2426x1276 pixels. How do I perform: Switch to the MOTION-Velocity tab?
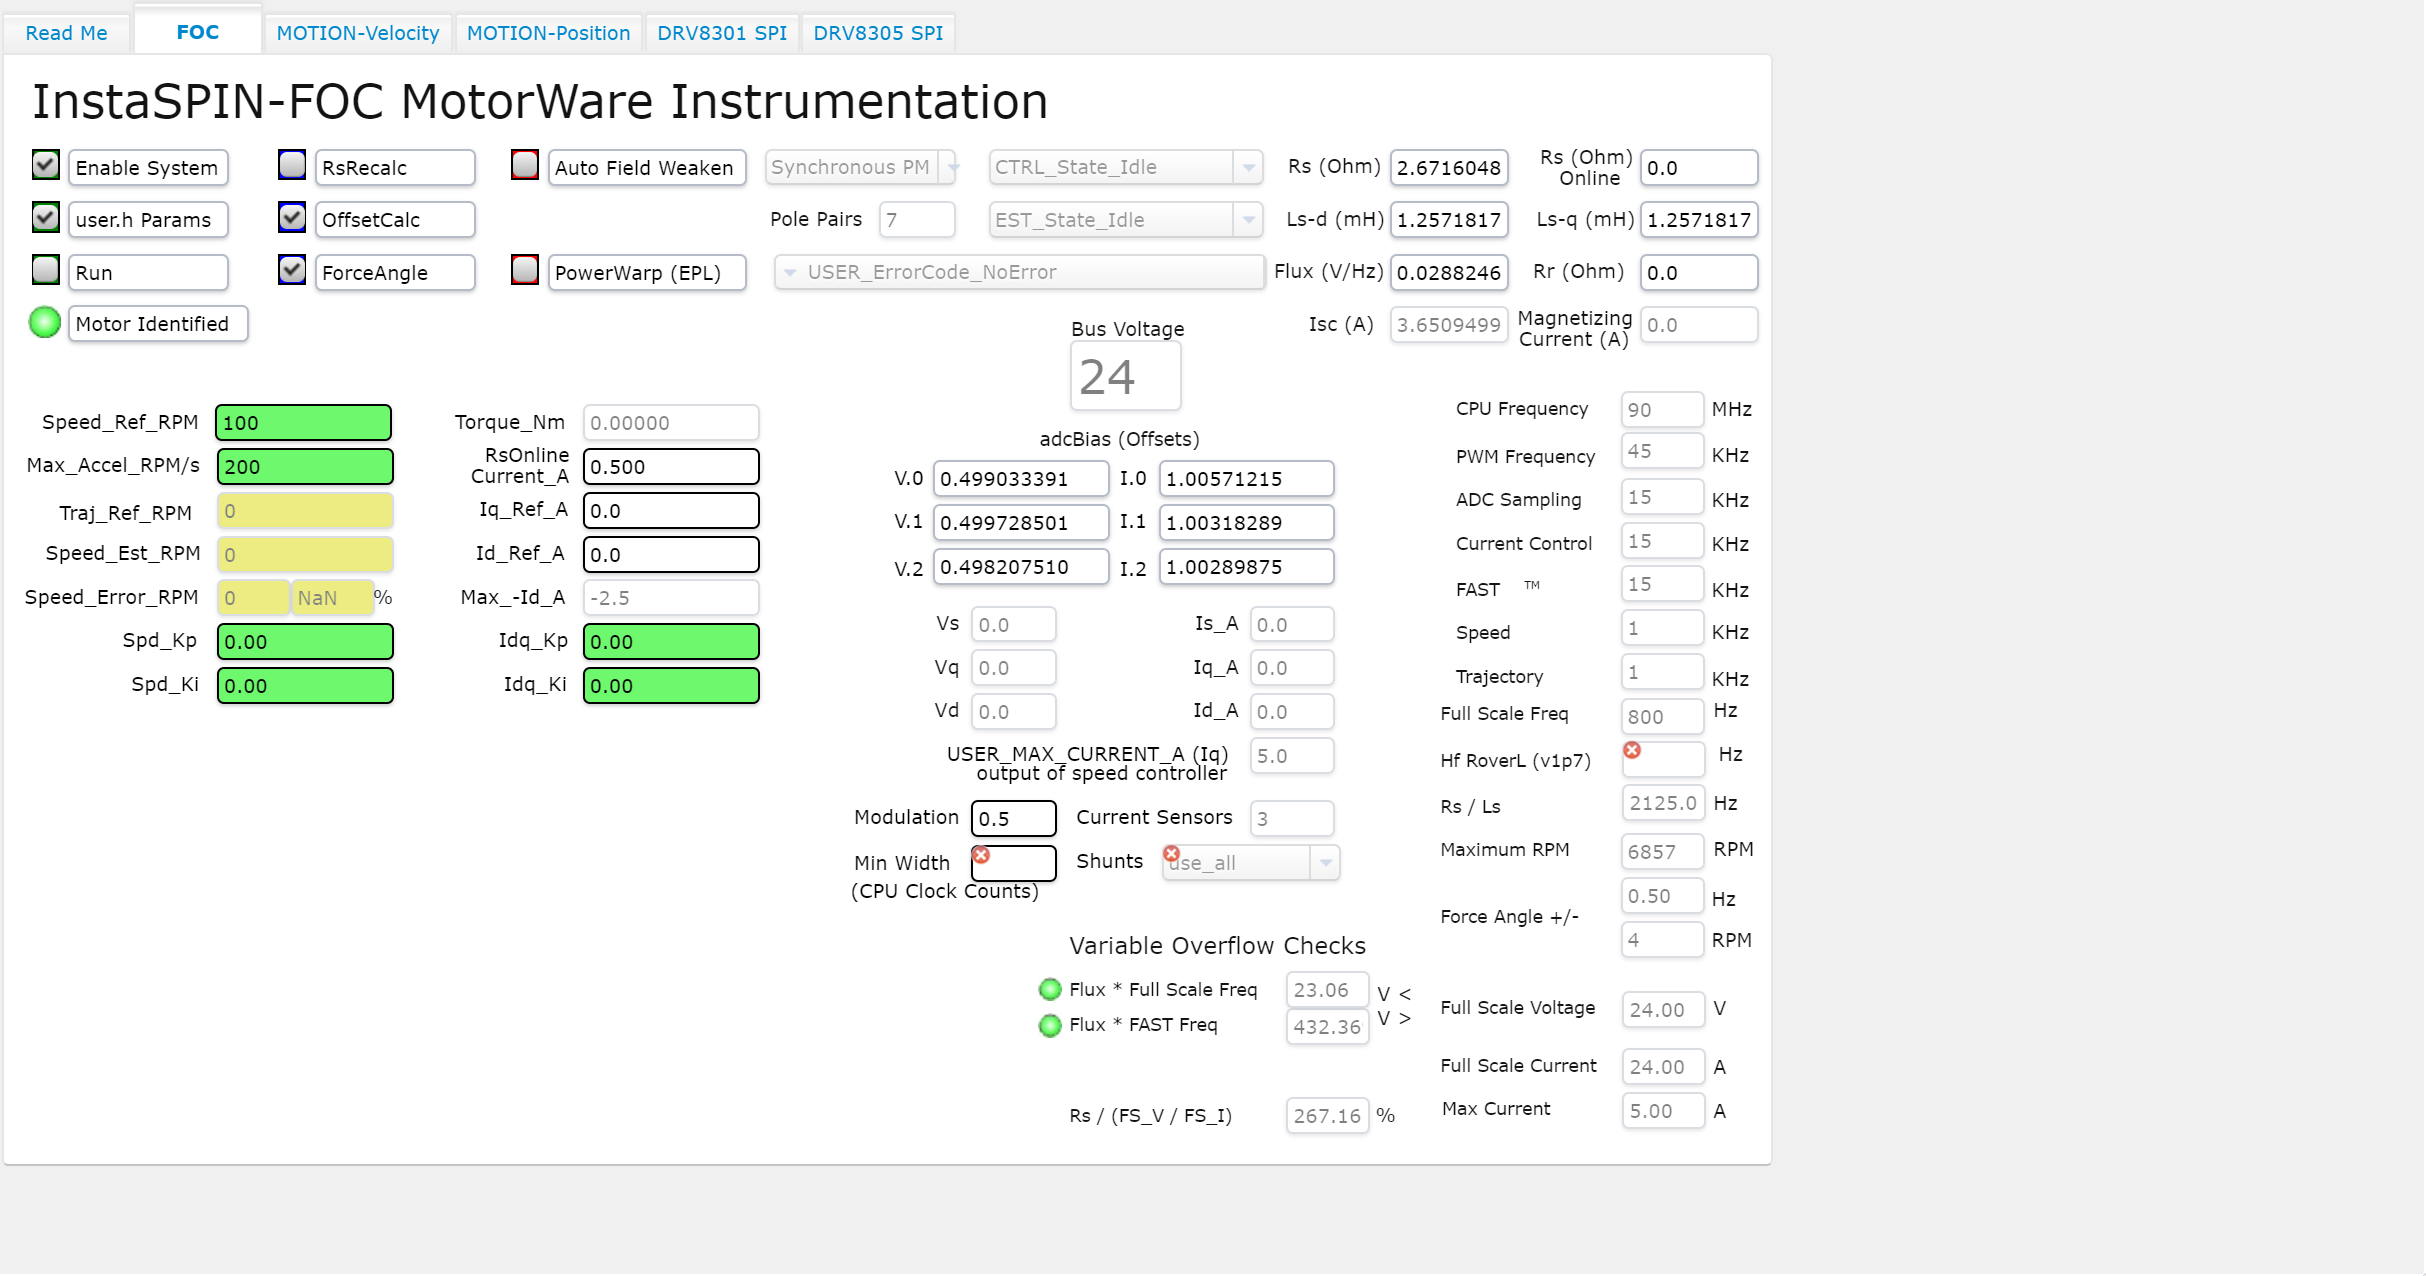tap(358, 33)
